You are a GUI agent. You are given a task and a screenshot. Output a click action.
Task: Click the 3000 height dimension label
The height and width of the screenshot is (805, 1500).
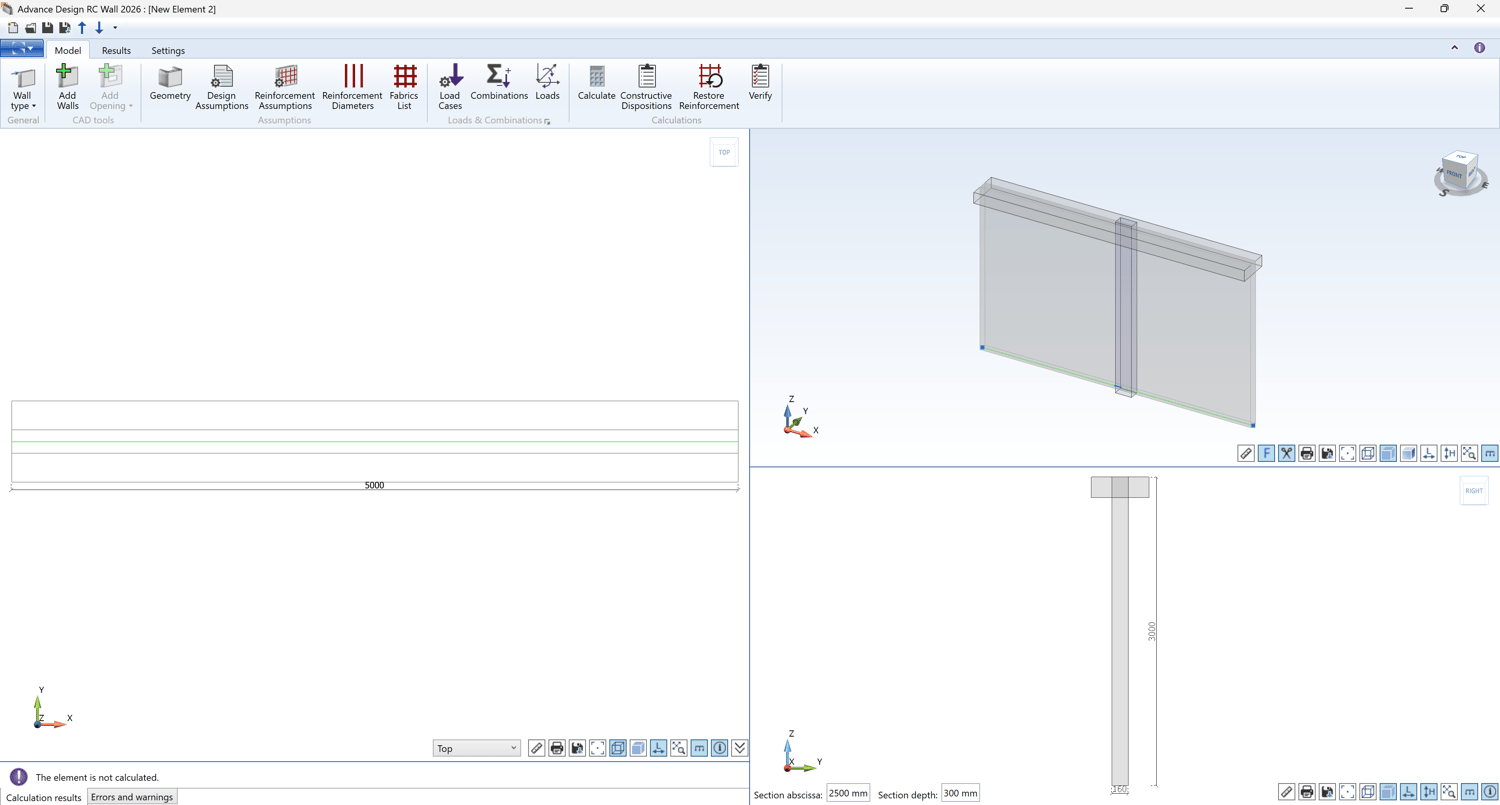[x=1152, y=631]
